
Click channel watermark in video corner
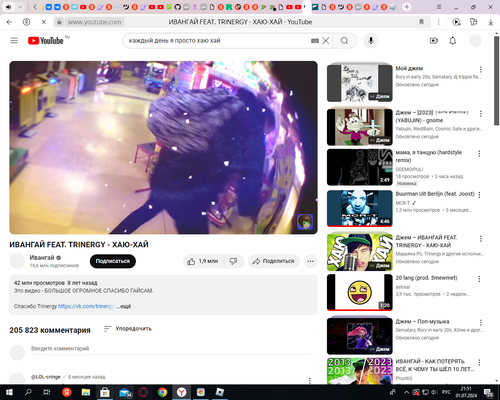305,222
